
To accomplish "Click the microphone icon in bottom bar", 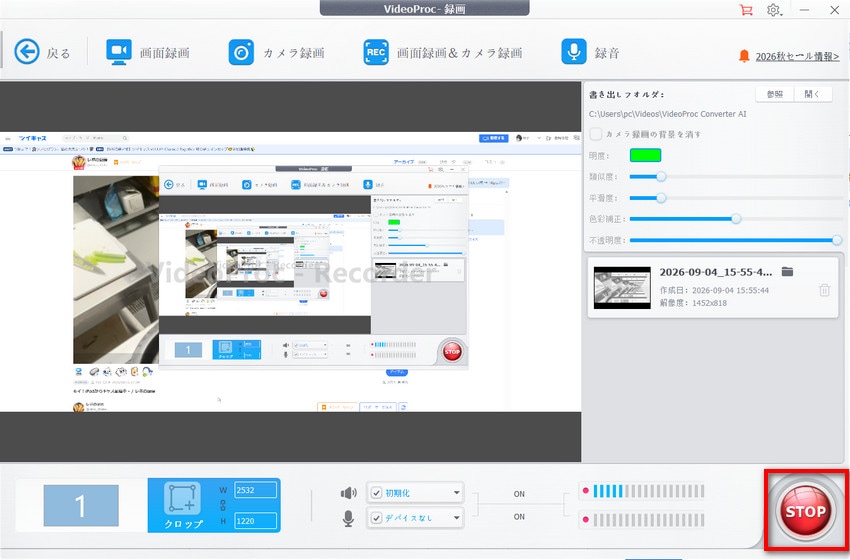I will pyautogui.click(x=348, y=518).
